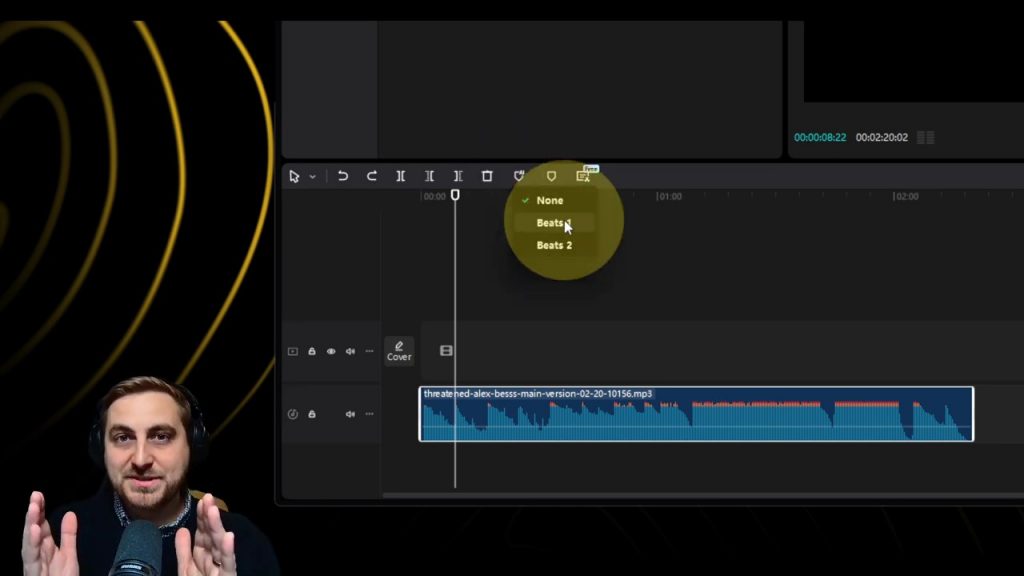Click the redo arrow icon
This screenshot has width=1024, height=576.
tap(371, 176)
